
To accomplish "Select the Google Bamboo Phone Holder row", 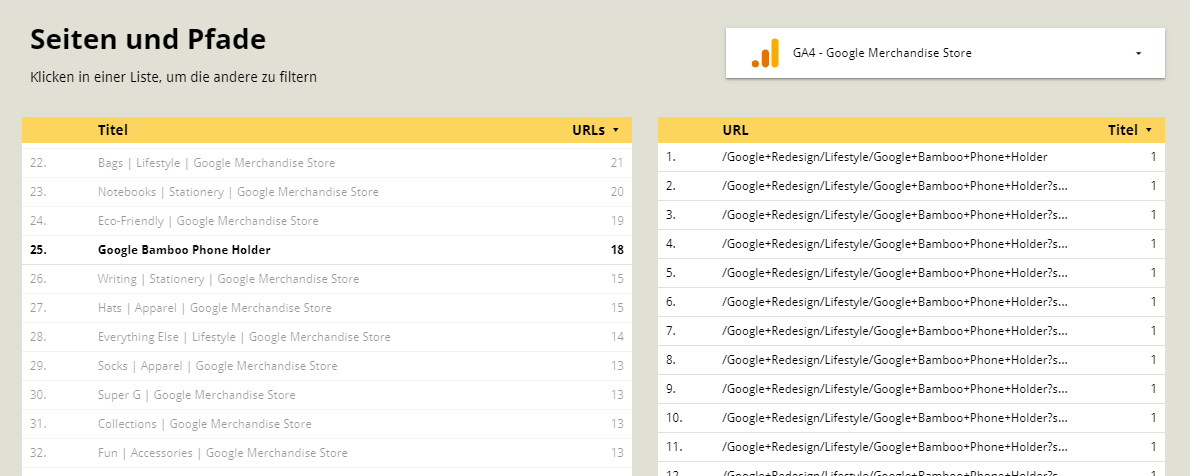I will point(184,250).
